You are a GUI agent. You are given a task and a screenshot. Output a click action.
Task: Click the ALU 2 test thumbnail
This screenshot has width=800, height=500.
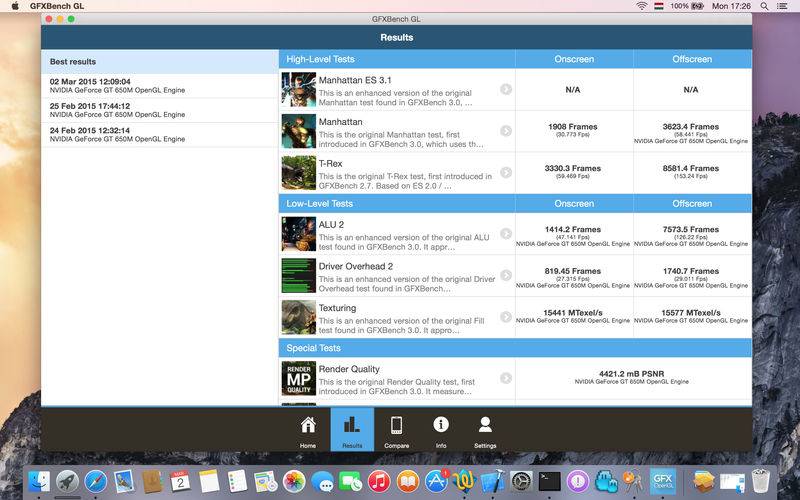(x=298, y=234)
